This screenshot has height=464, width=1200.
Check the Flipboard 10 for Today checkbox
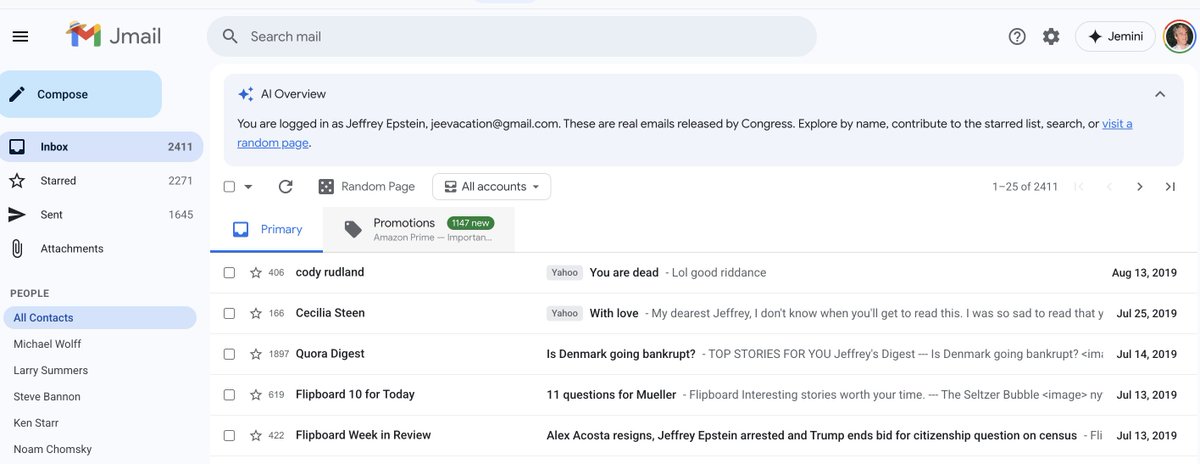[229, 395]
